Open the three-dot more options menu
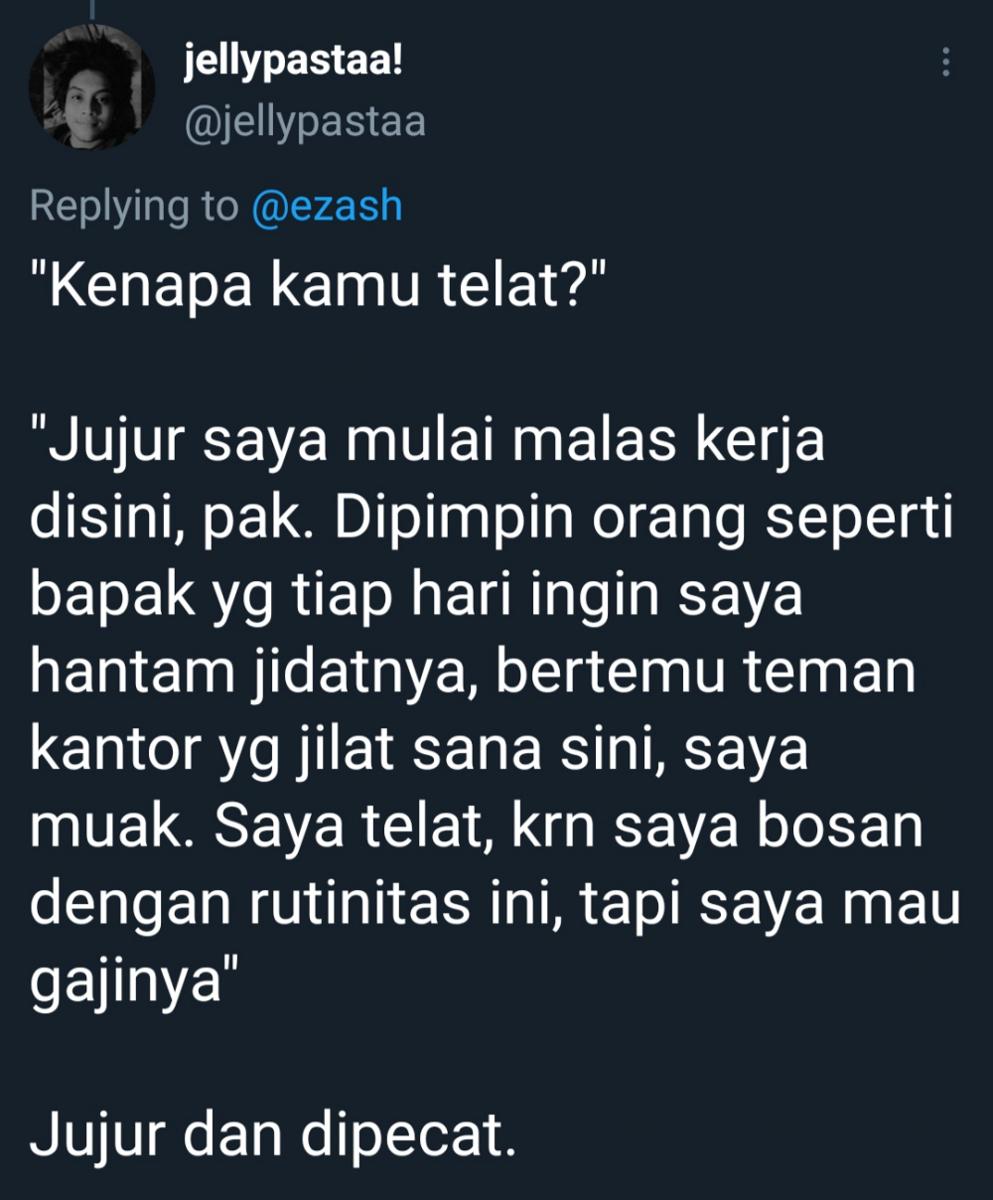Image resolution: width=993 pixels, height=1200 pixels. pos(945,64)
